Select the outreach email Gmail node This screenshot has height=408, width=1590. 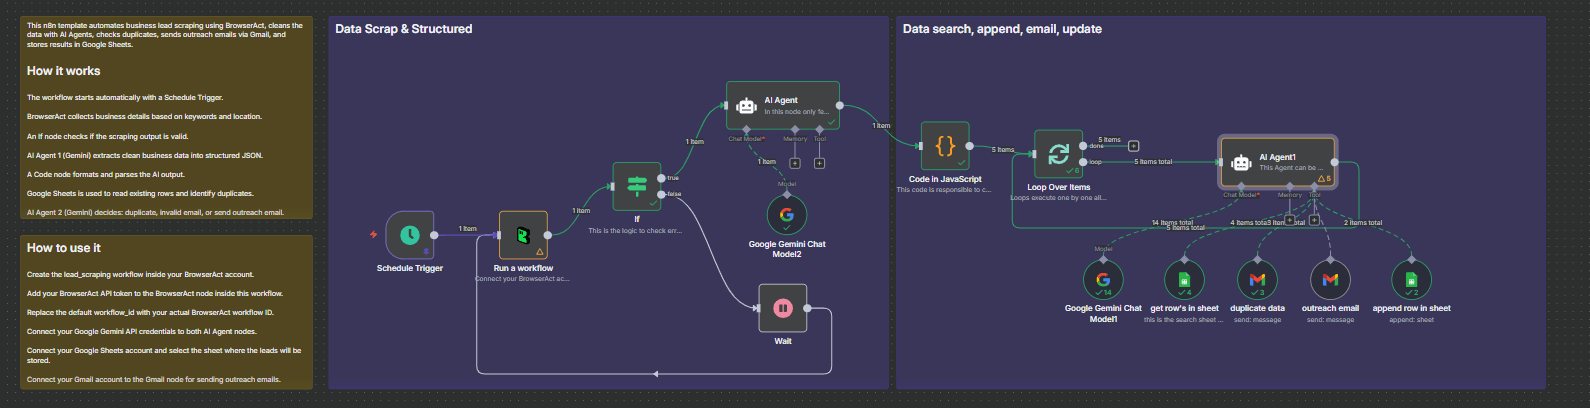(x=1330, y=280)
